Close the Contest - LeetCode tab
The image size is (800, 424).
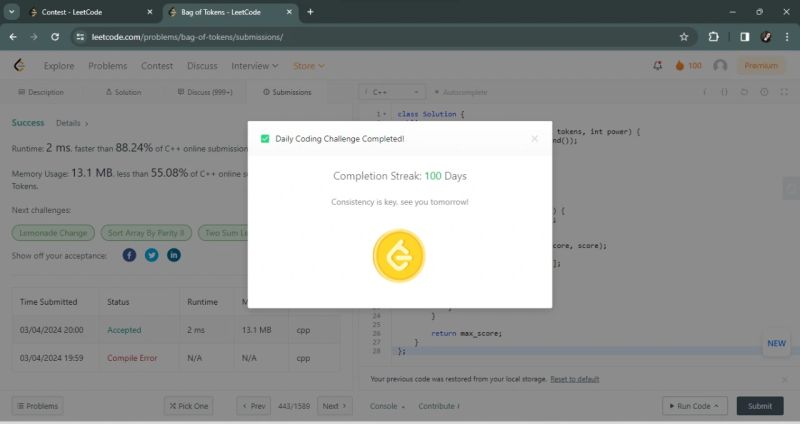[149, 12]
